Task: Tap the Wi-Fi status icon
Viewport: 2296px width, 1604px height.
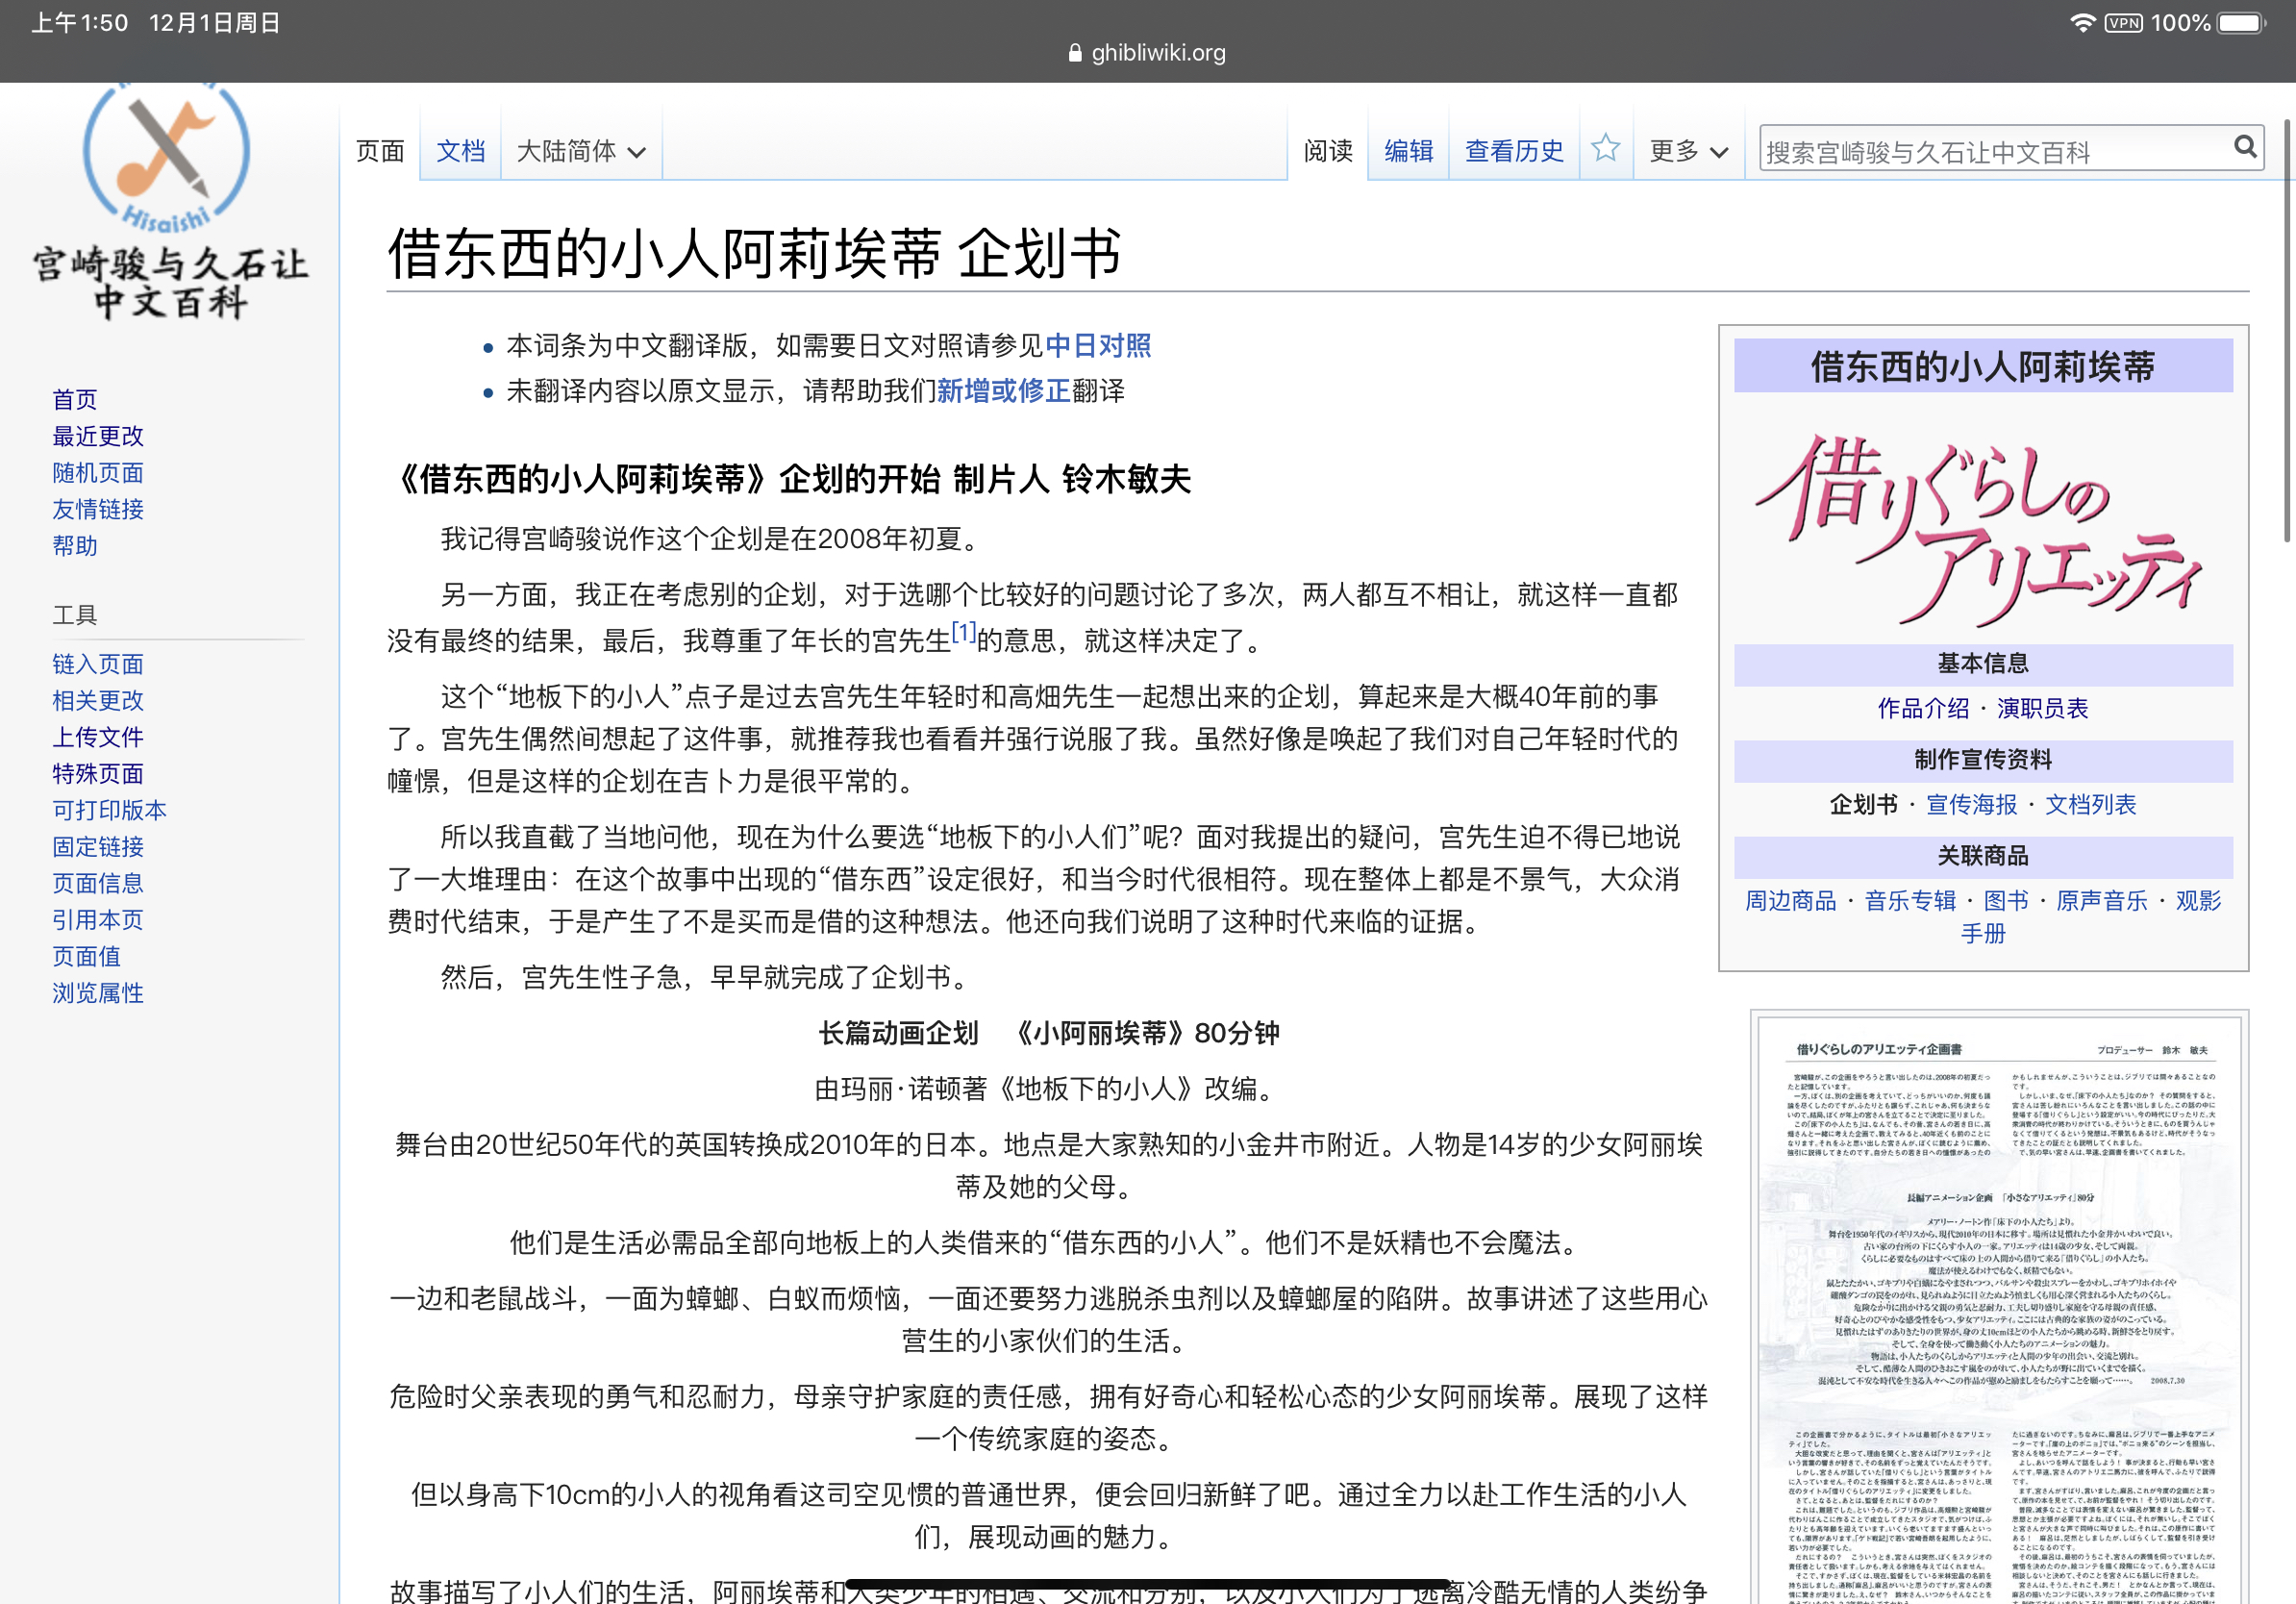Action: [2082, 23]
